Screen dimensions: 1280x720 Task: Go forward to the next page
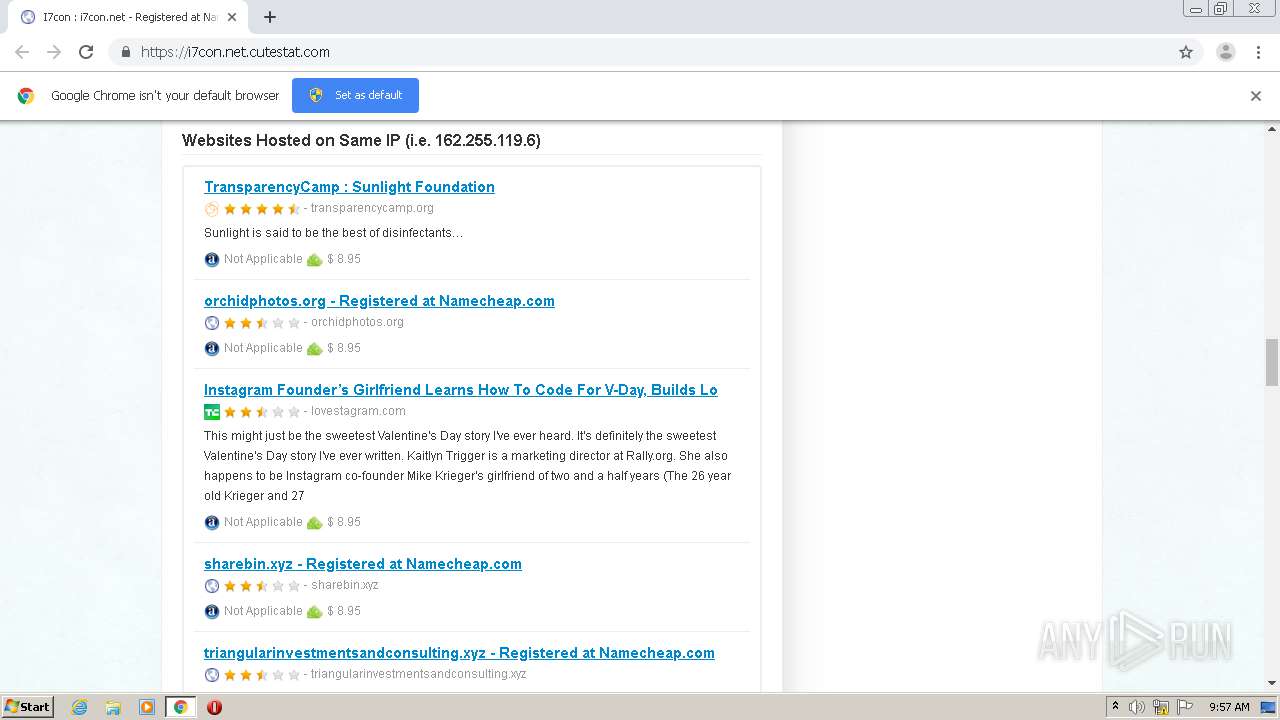(x=54, y=52)
